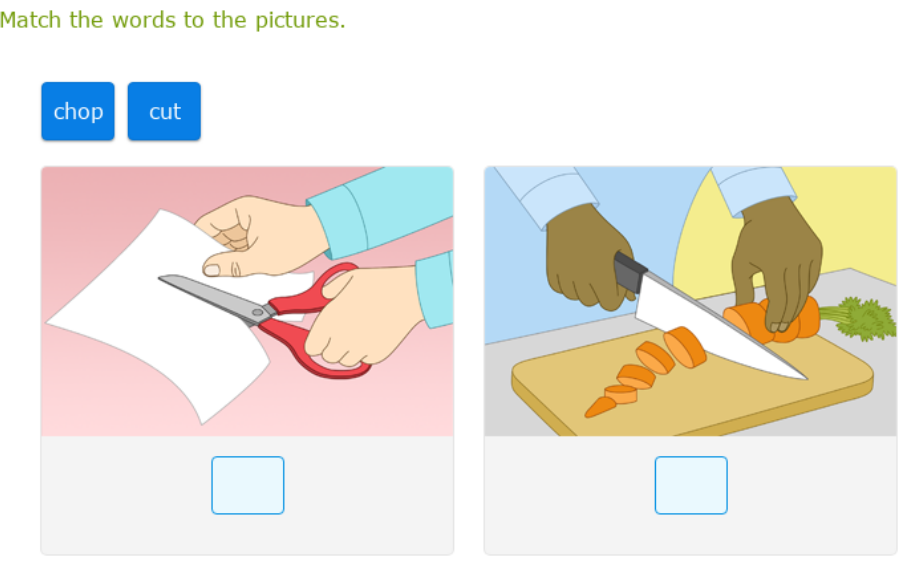Select the blue "cut" word tile

pyautogui.click(x=164, y=111)
